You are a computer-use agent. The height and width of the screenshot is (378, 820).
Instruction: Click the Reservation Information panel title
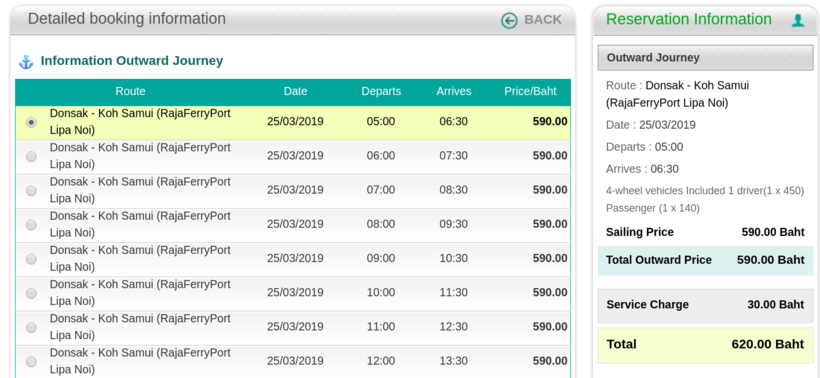pyautogui.click(x=689, y=19)
